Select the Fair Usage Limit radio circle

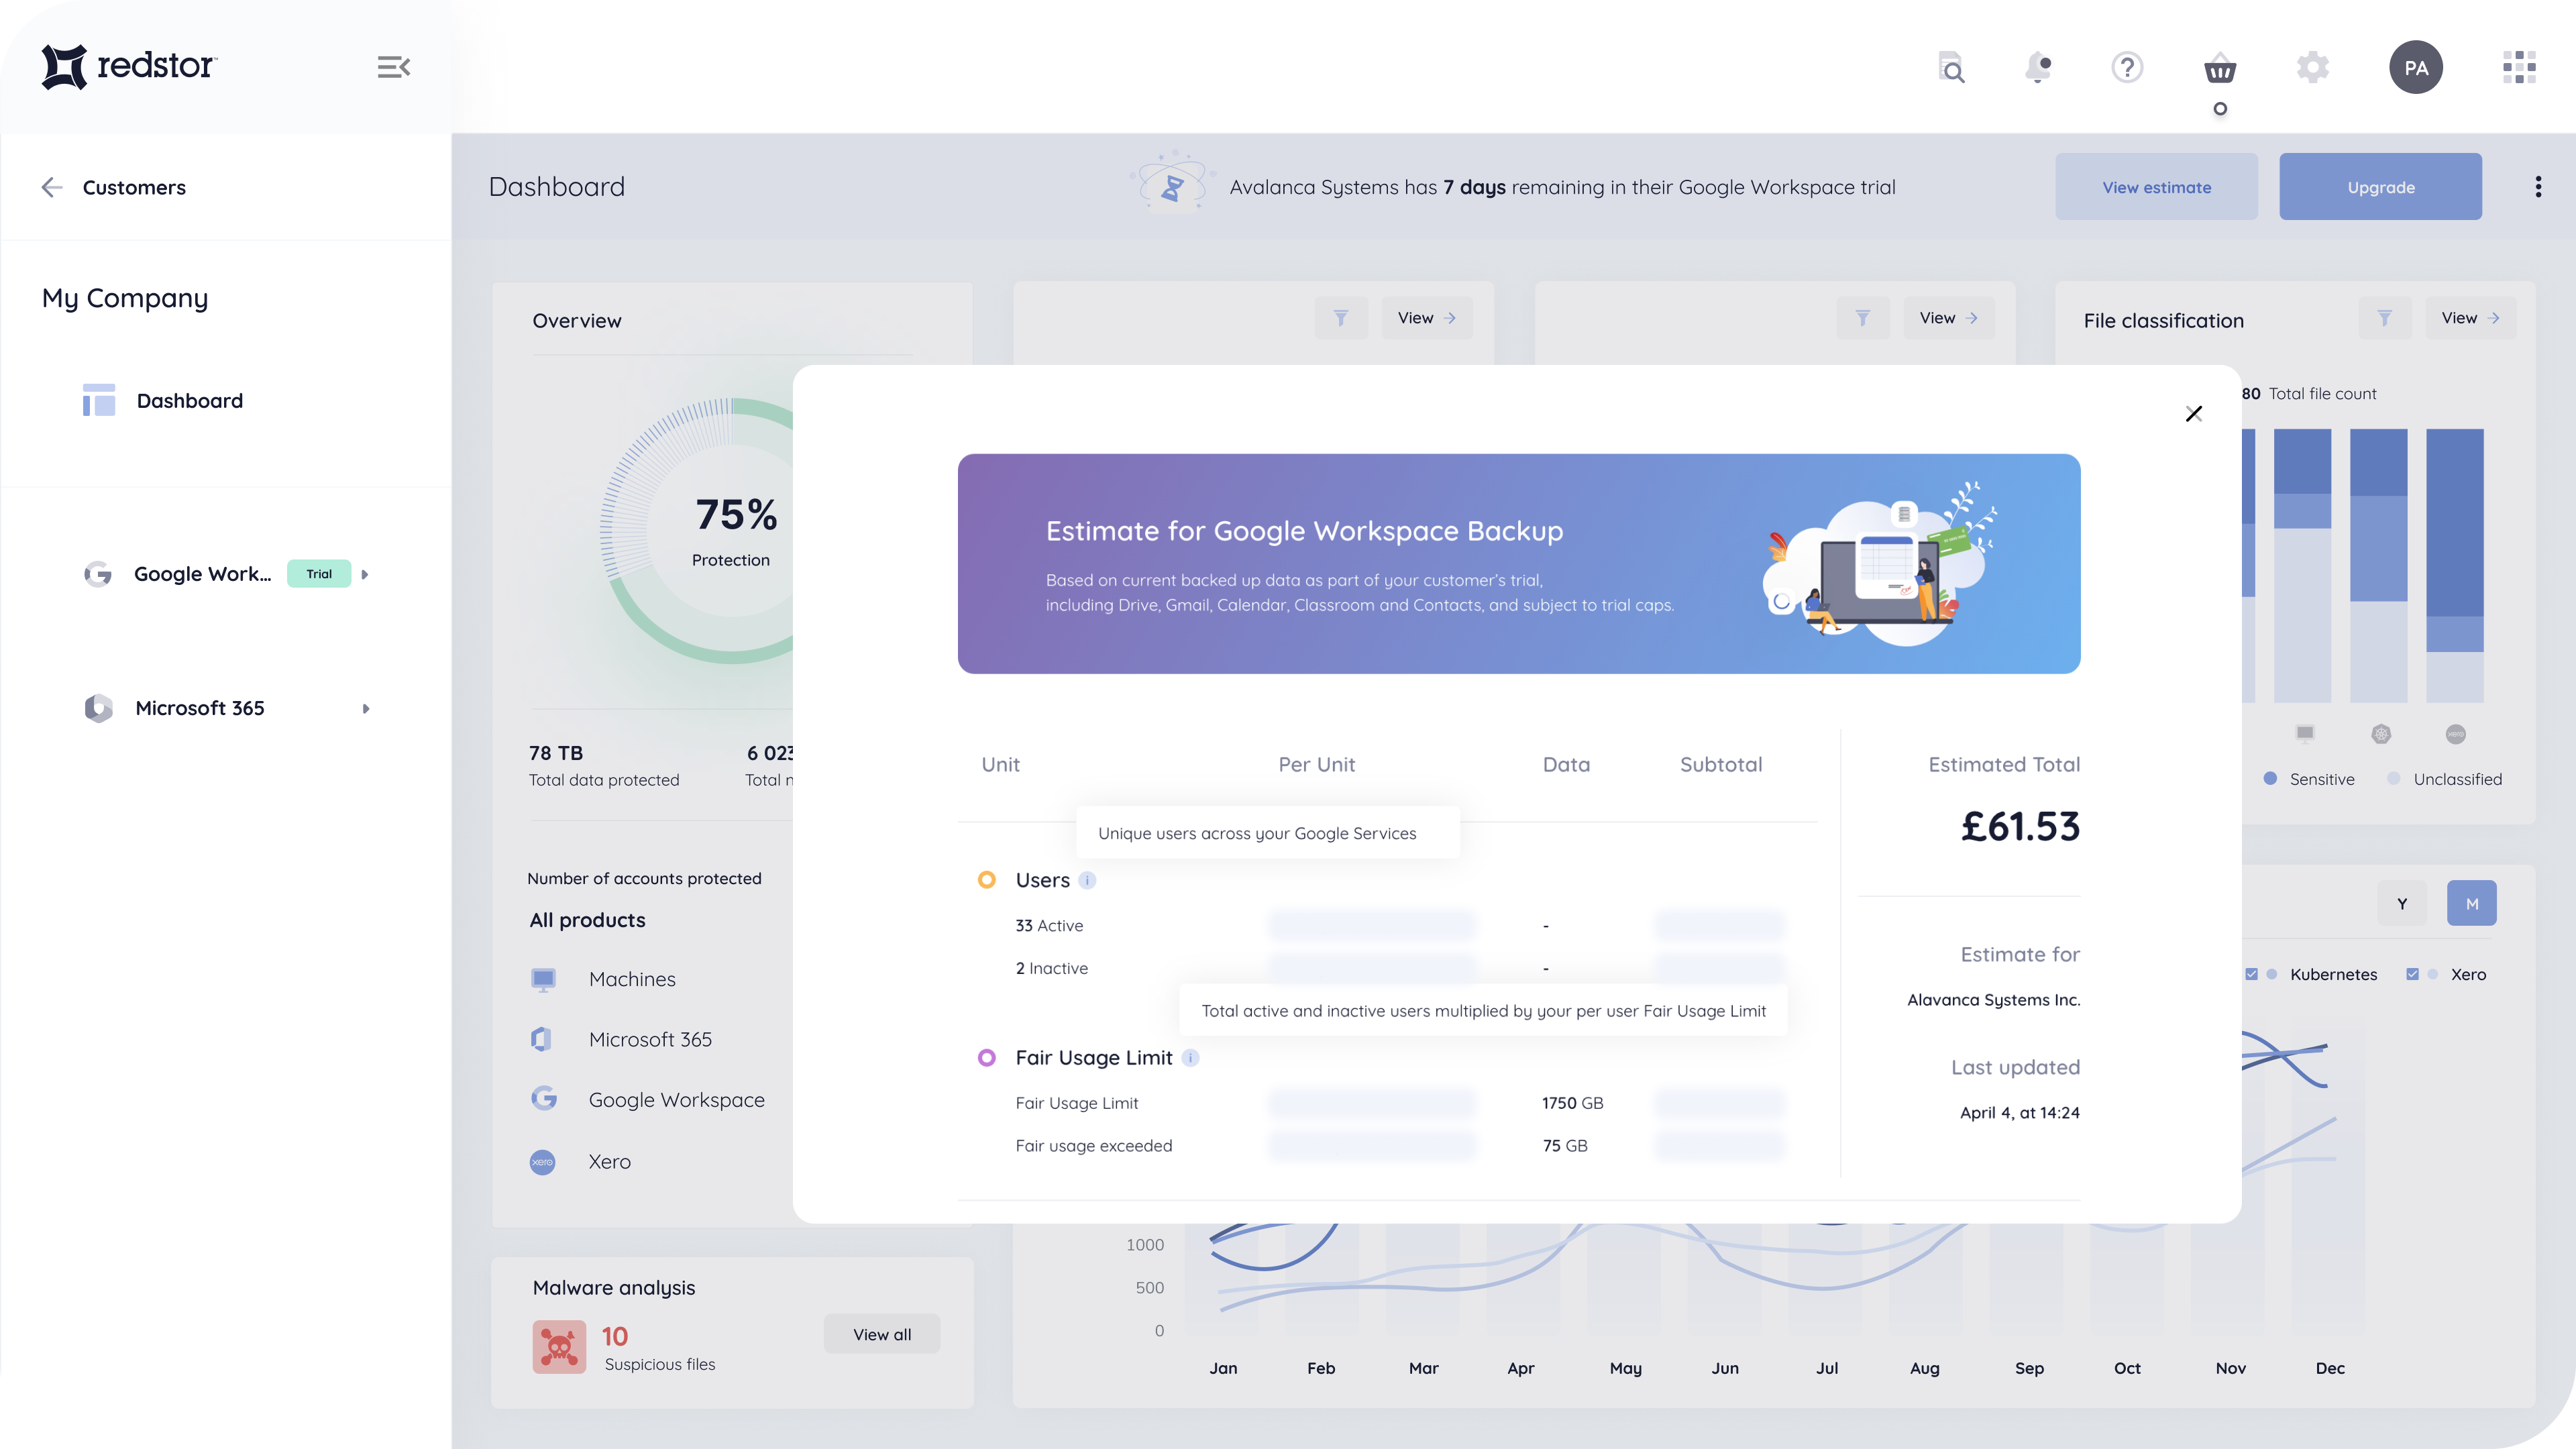pyautogui.click(x=986, y=1058)
